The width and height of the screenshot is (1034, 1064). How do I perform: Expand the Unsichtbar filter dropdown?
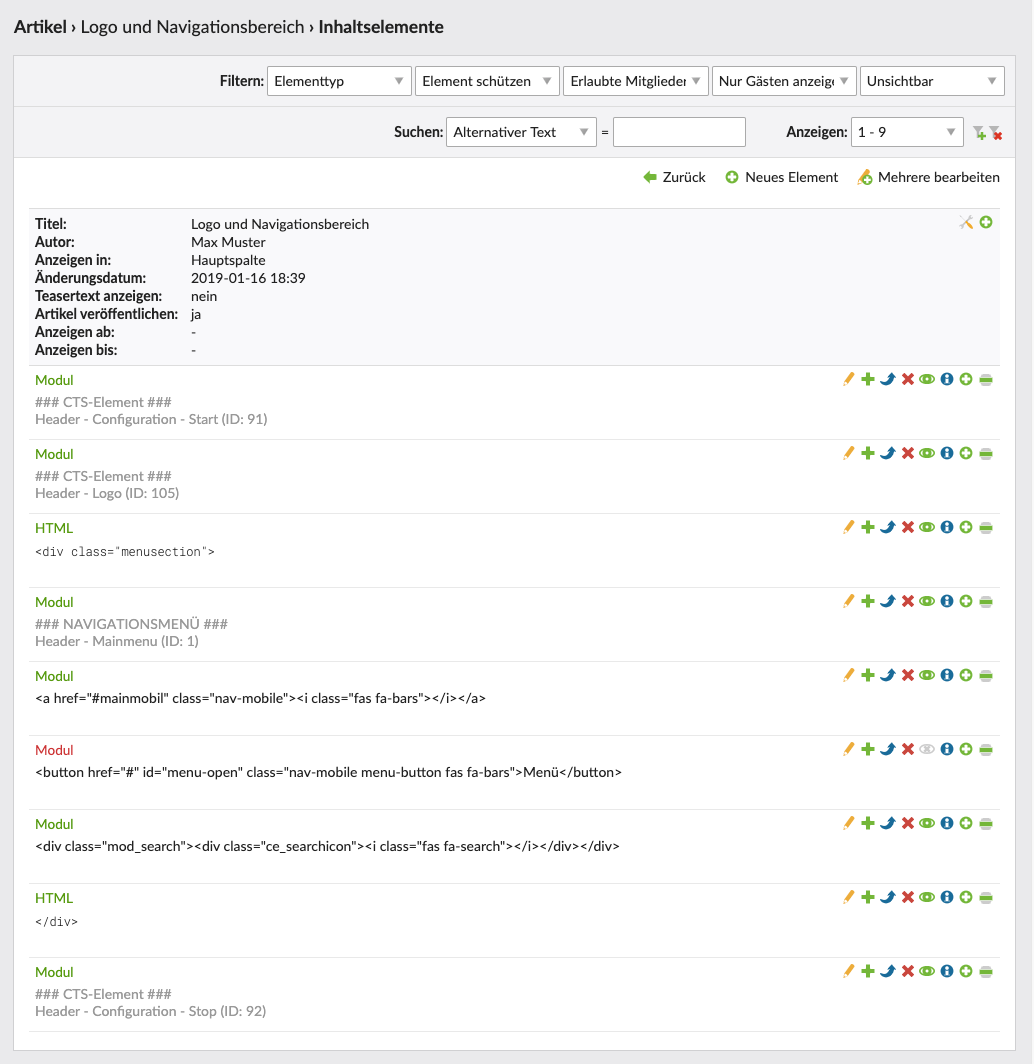click(932, 81)
